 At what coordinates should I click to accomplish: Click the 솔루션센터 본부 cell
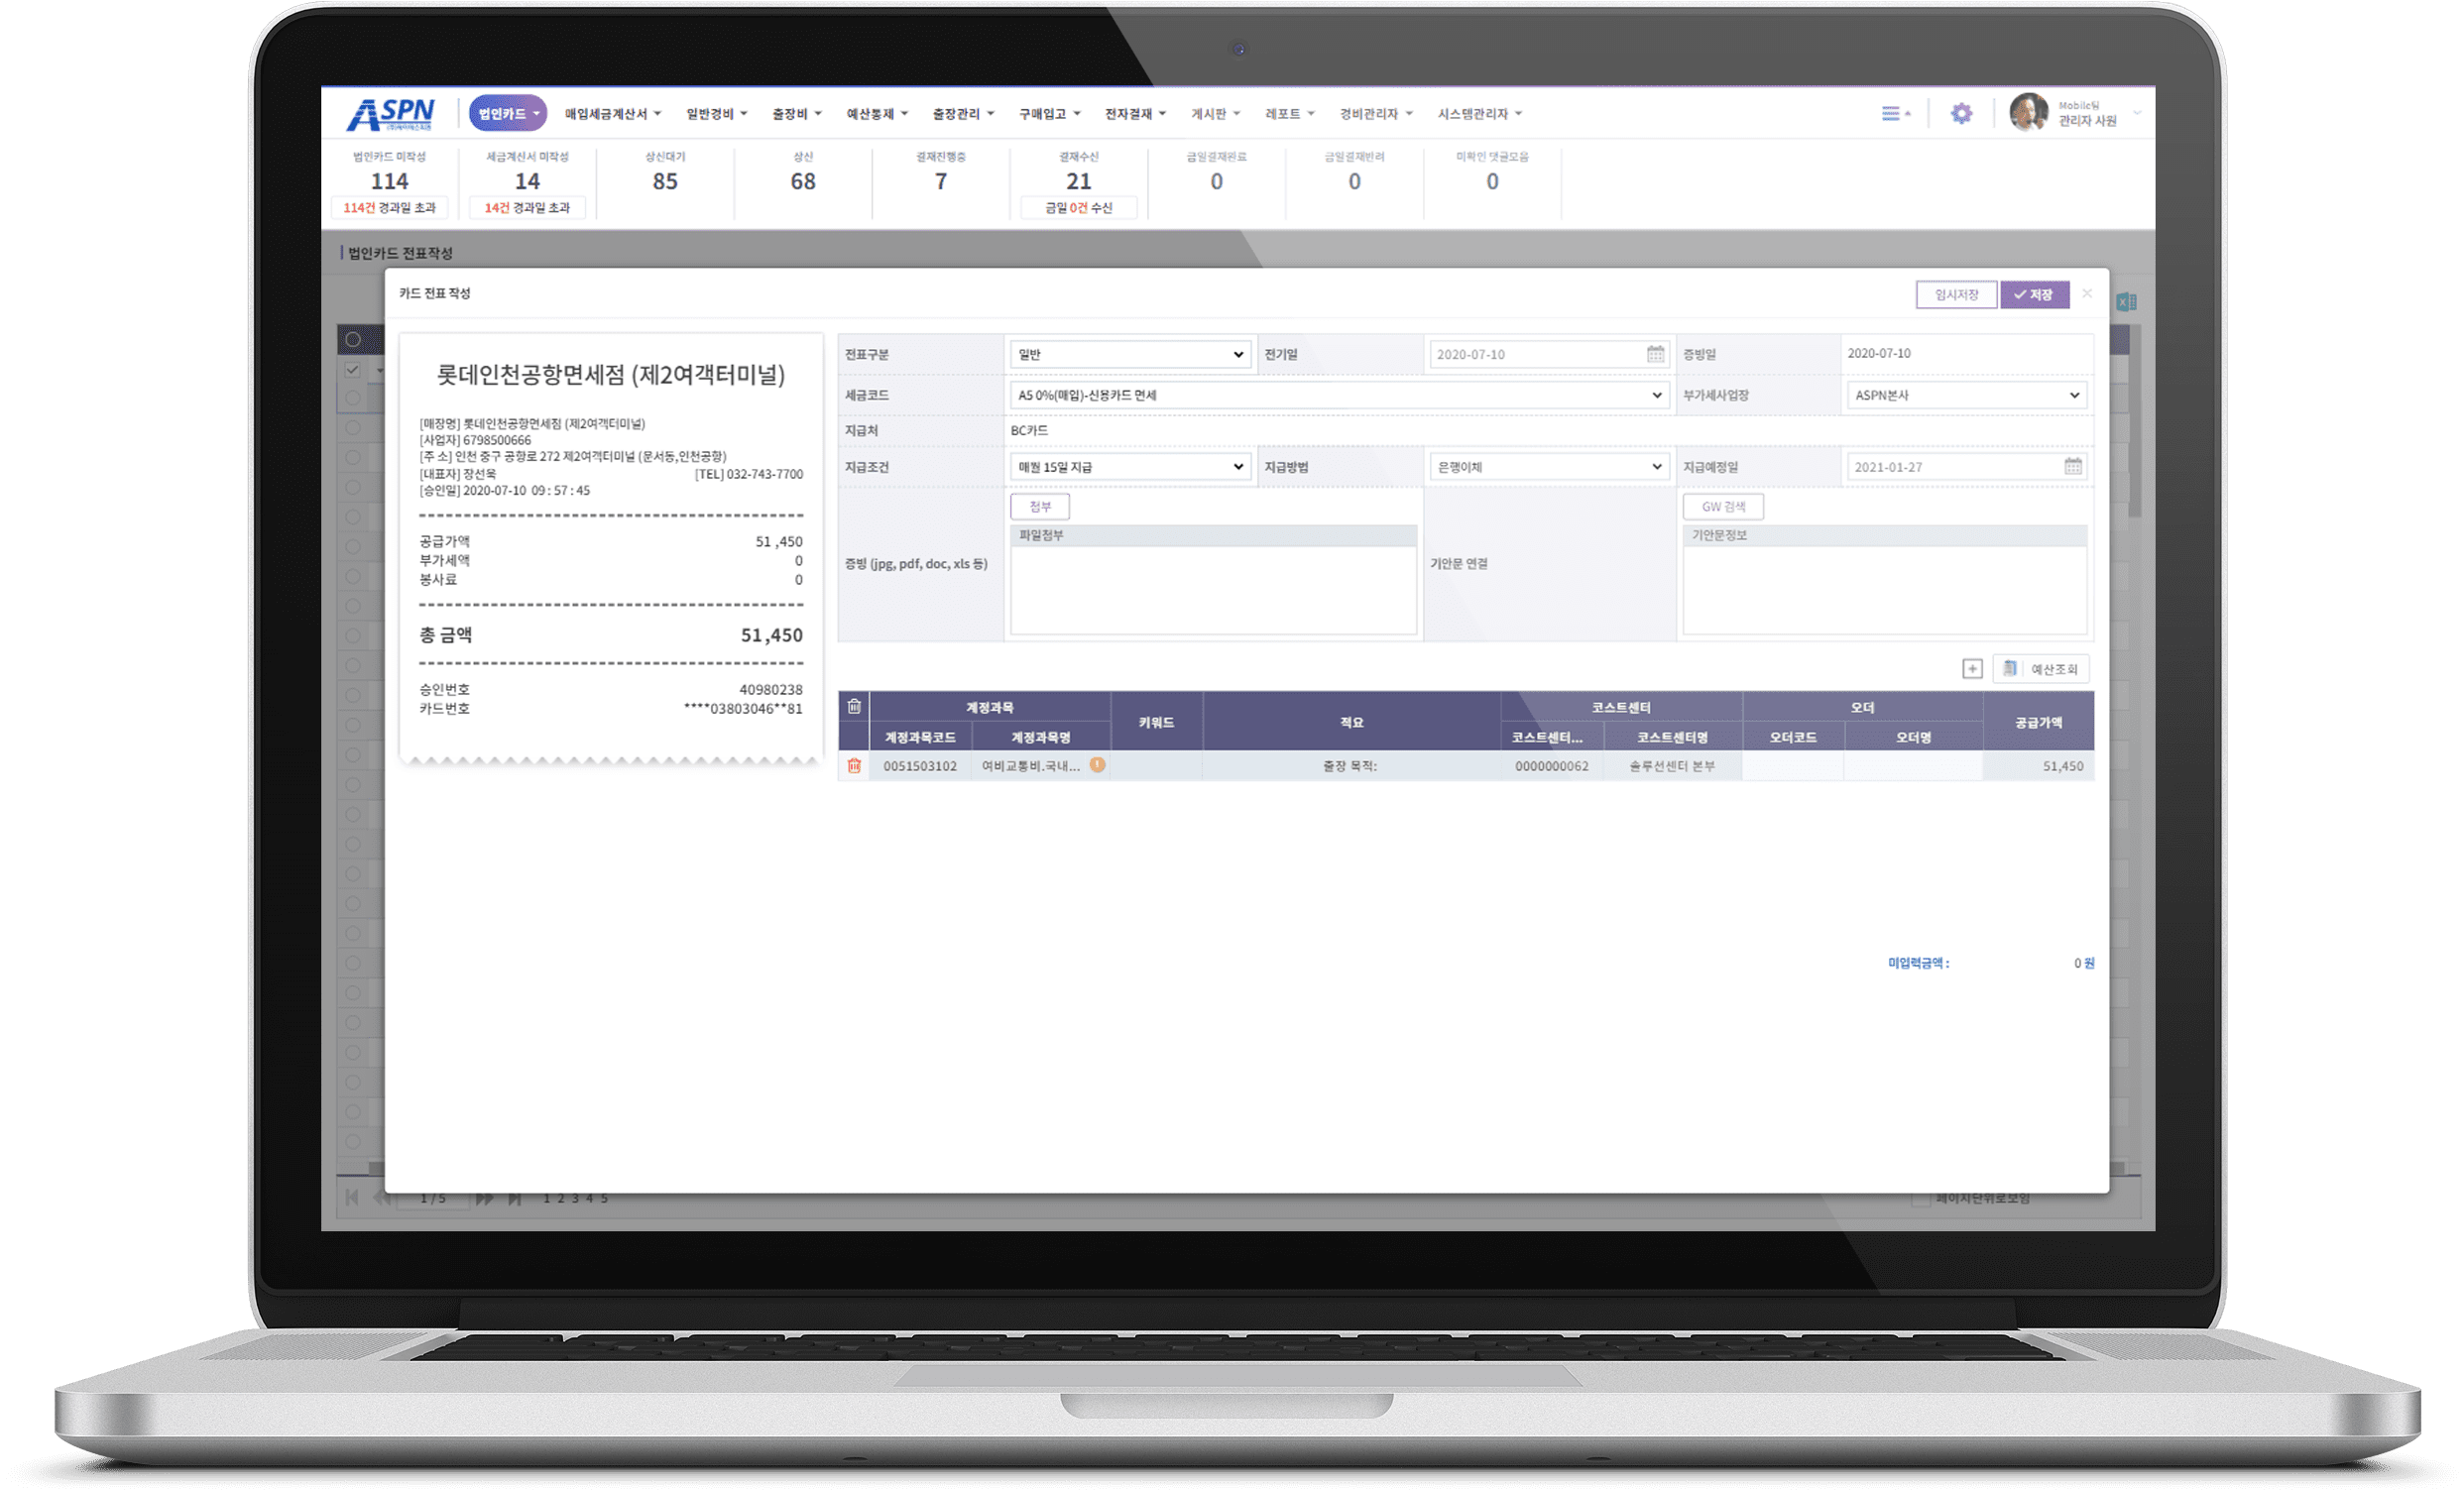pos(1672,766)
